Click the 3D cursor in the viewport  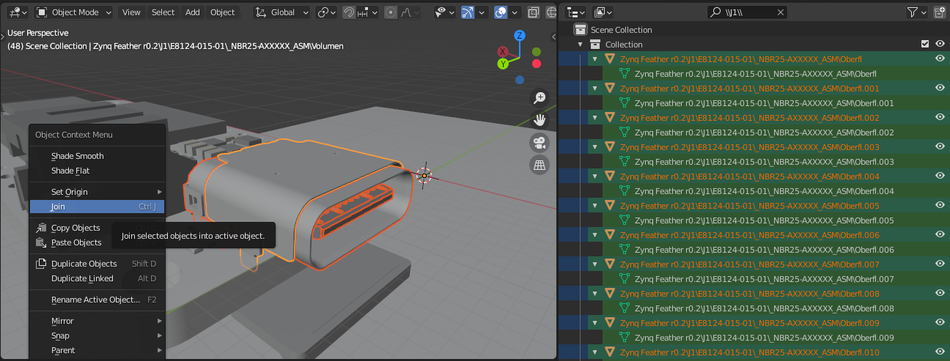pos(425,176)
